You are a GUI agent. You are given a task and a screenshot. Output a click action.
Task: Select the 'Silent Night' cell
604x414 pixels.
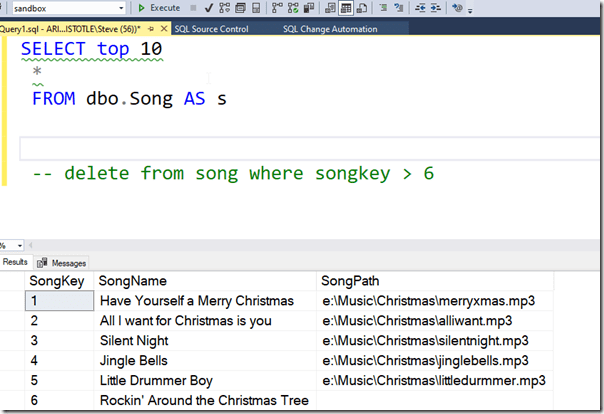[x=205, y=341]
